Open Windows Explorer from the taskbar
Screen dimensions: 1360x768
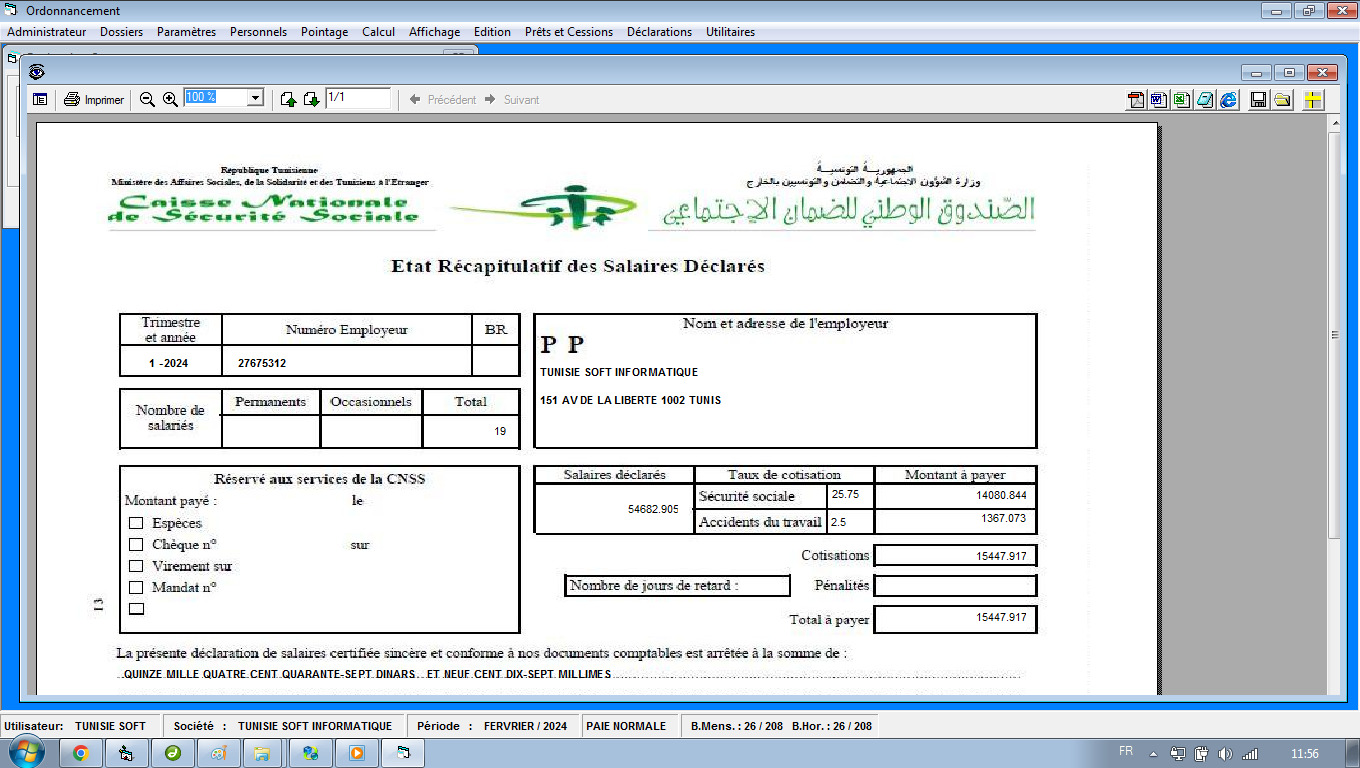tap(263, 752)
